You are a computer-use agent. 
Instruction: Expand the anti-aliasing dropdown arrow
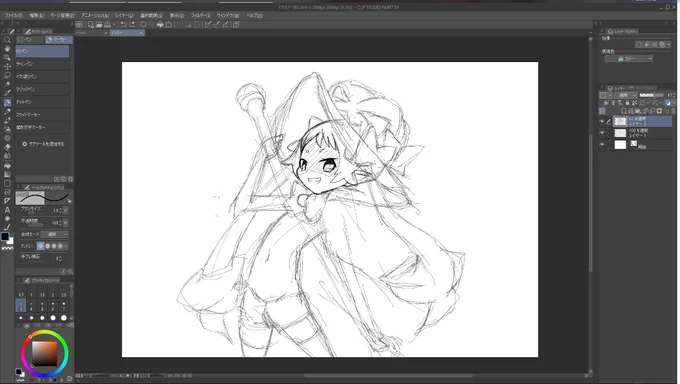tap(65, 246)
